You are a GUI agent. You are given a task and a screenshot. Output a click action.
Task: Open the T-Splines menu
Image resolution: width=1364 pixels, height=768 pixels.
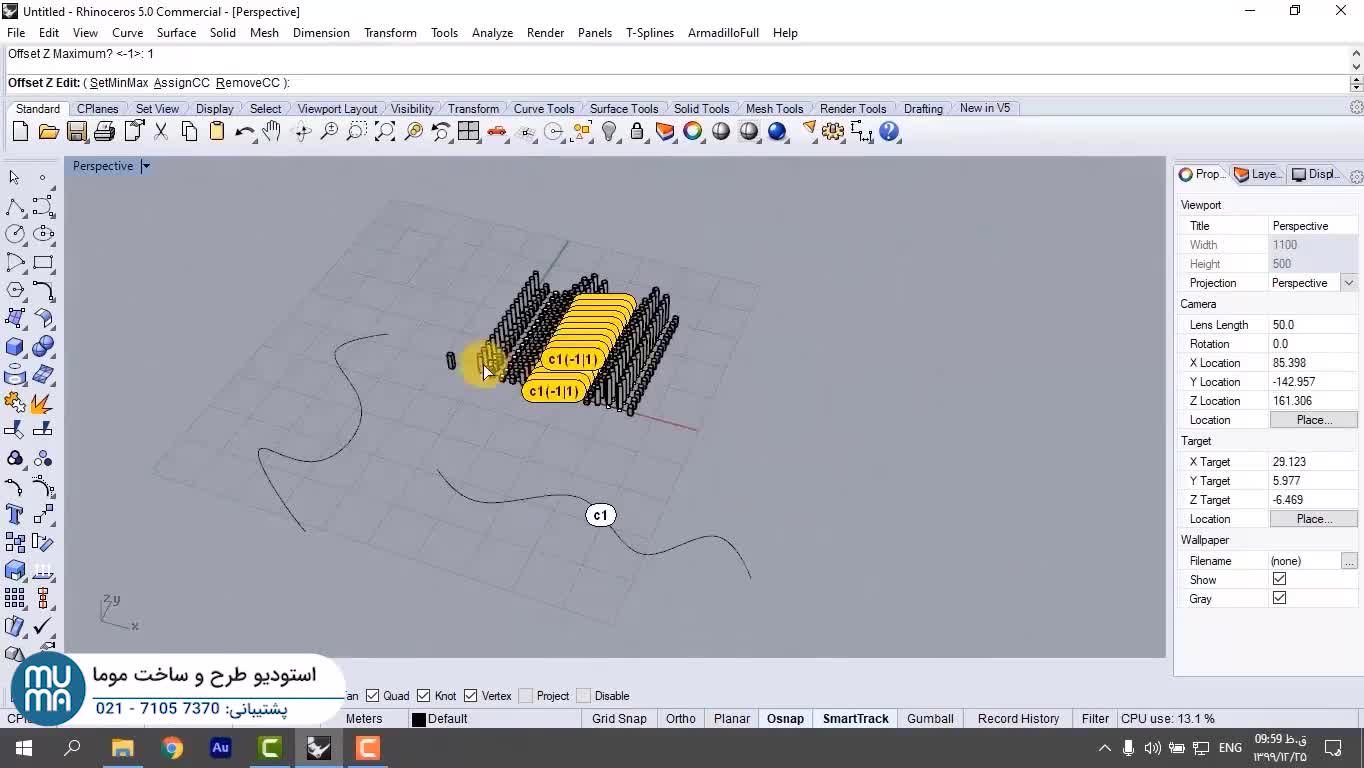coord(649,33)
